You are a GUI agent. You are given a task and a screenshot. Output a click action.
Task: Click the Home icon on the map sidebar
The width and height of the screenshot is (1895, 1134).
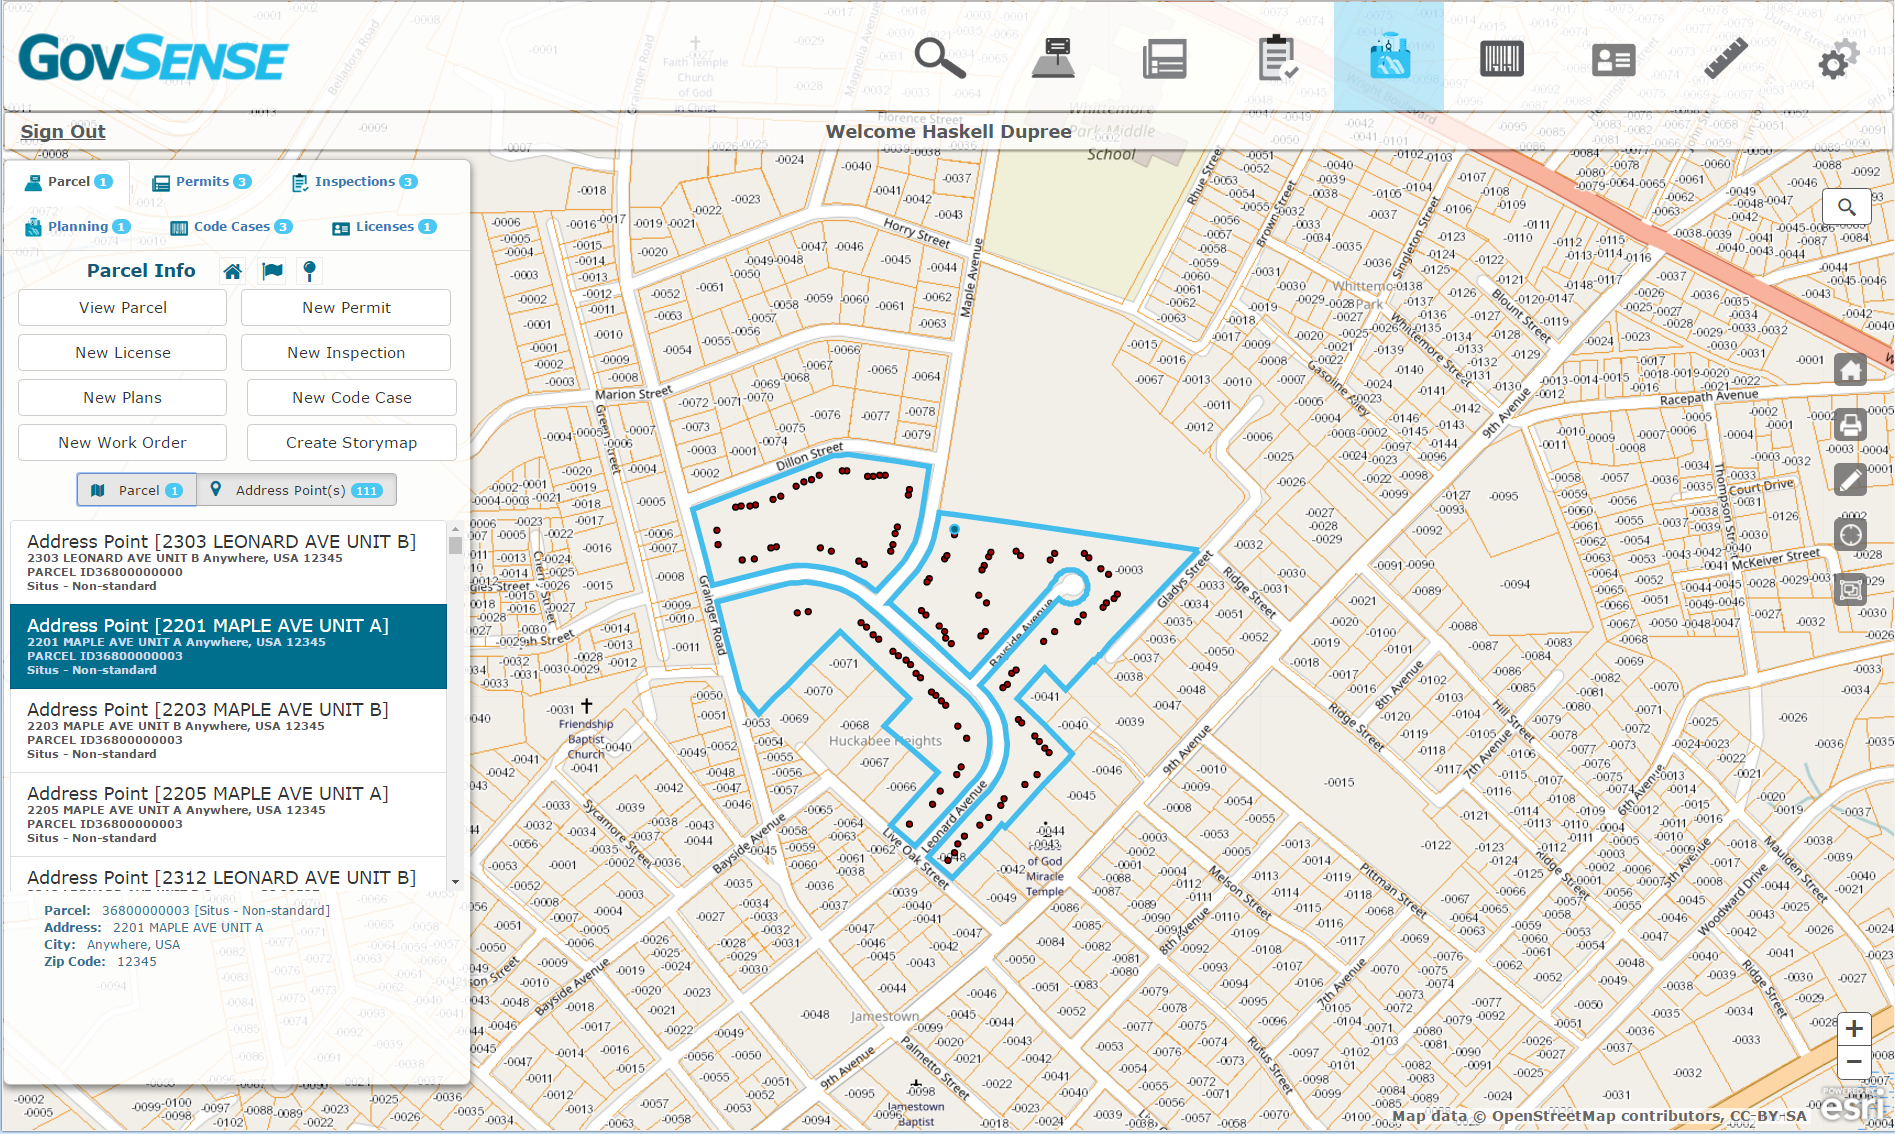coord(1849,369)
